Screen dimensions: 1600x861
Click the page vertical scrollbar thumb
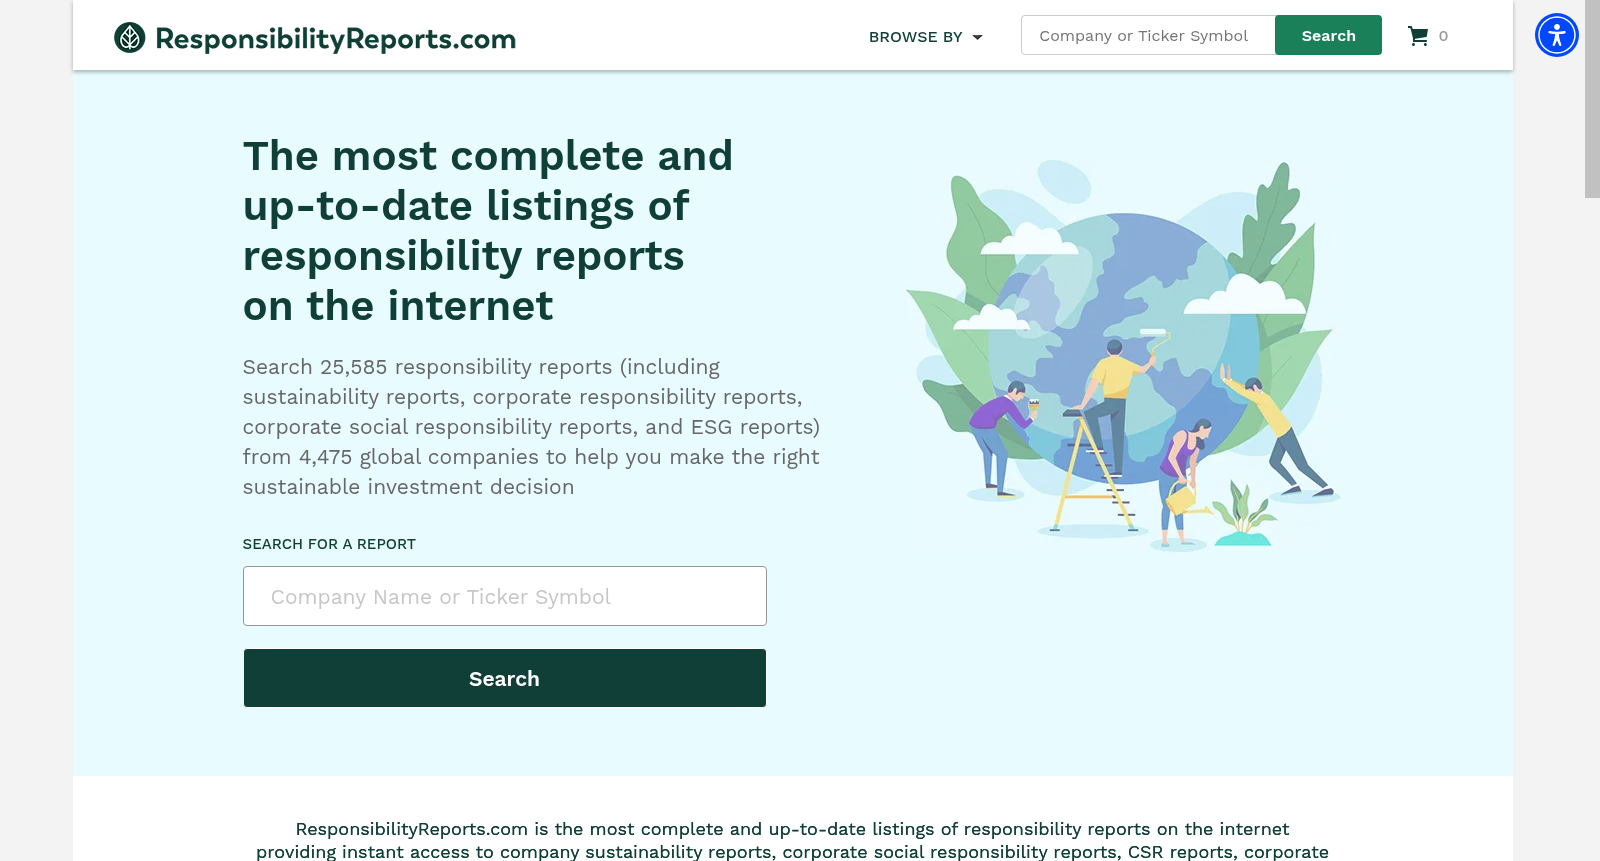point(1592,99)
